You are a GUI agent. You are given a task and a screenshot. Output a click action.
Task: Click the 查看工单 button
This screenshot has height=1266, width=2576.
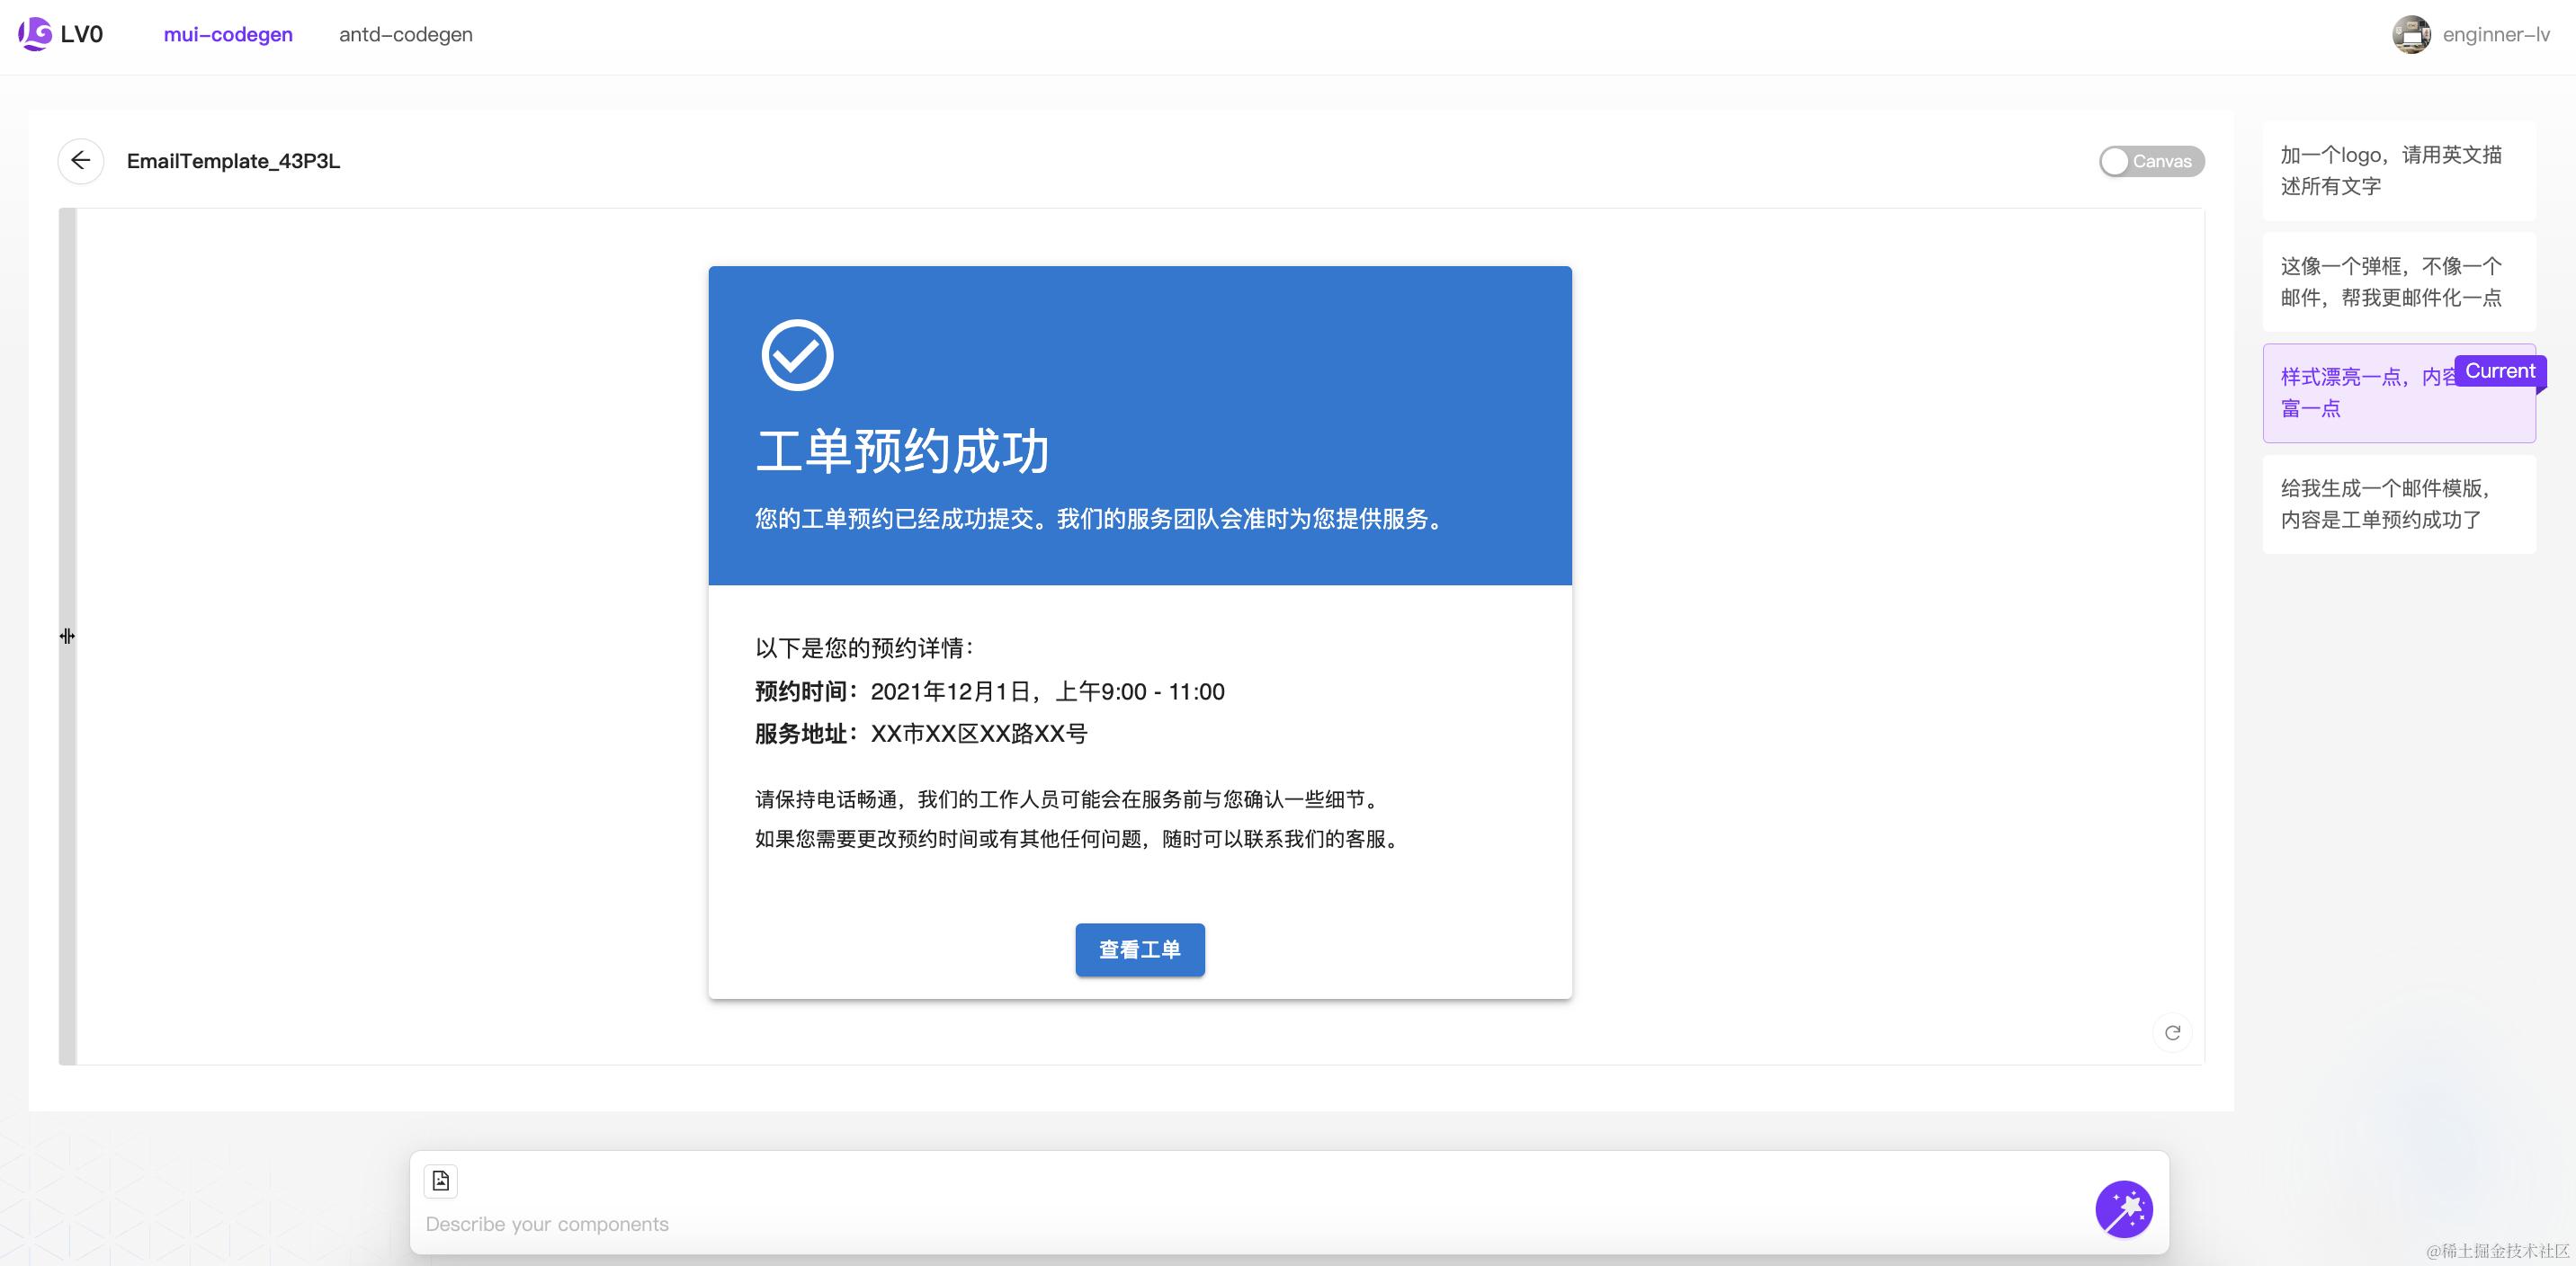[x=1140, y=949]
